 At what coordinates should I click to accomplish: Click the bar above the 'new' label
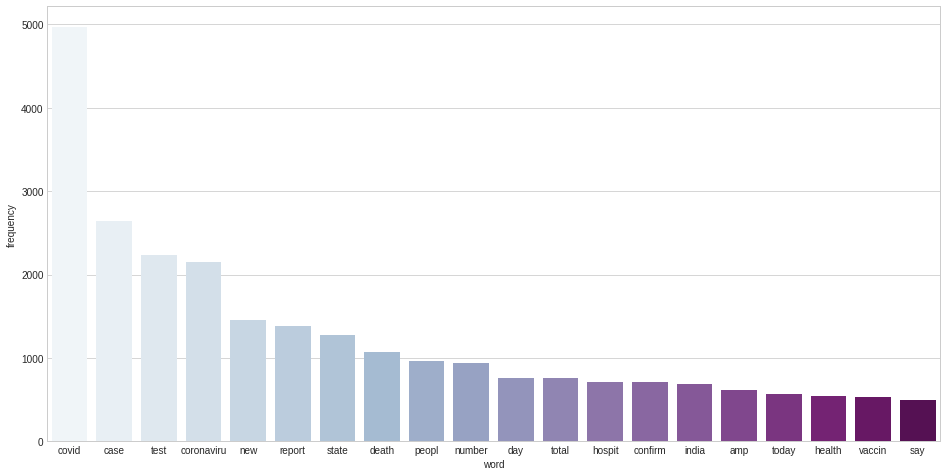pyautogui.click(x=248, y=381)
